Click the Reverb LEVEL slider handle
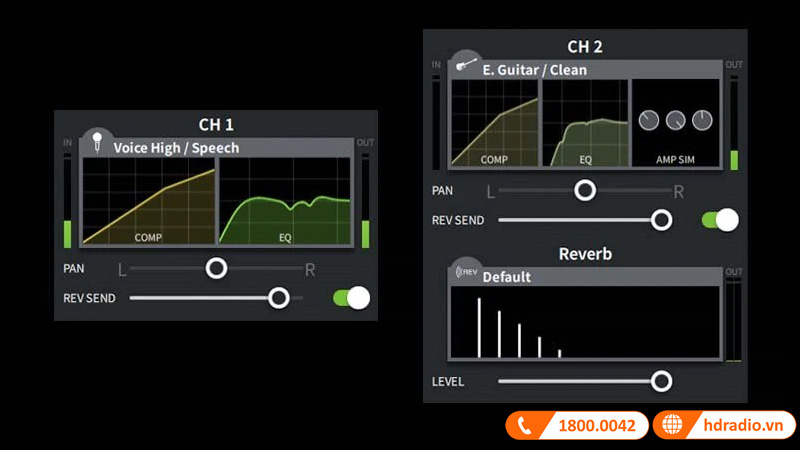The image size is (800, 450). pyautogui.click(x=660, y=381)
